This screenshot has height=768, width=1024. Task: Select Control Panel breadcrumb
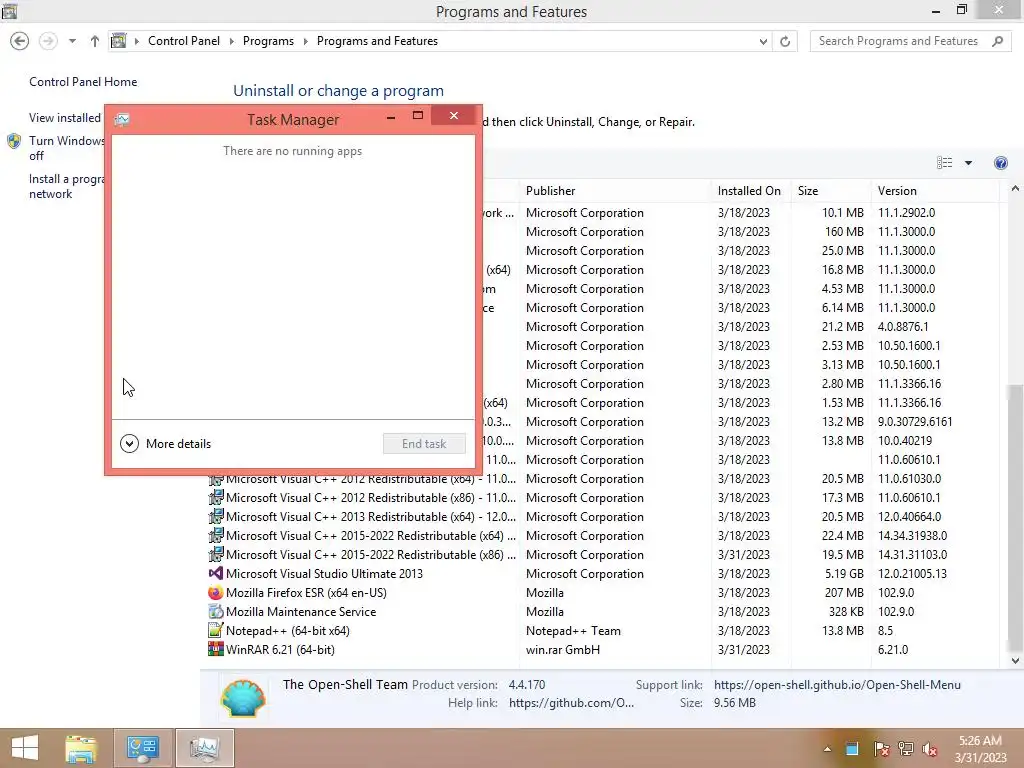pos(184,41)
